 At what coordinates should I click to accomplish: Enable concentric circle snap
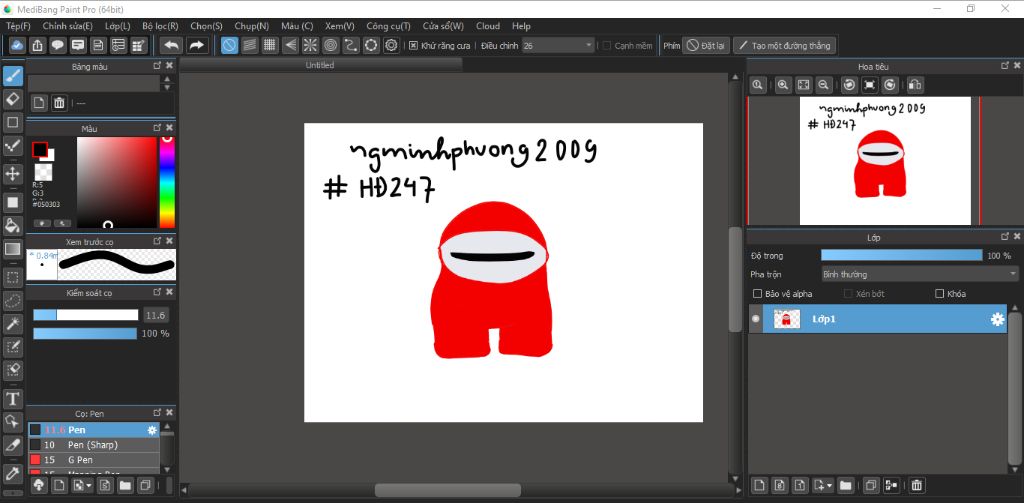[x=330, y=45]
